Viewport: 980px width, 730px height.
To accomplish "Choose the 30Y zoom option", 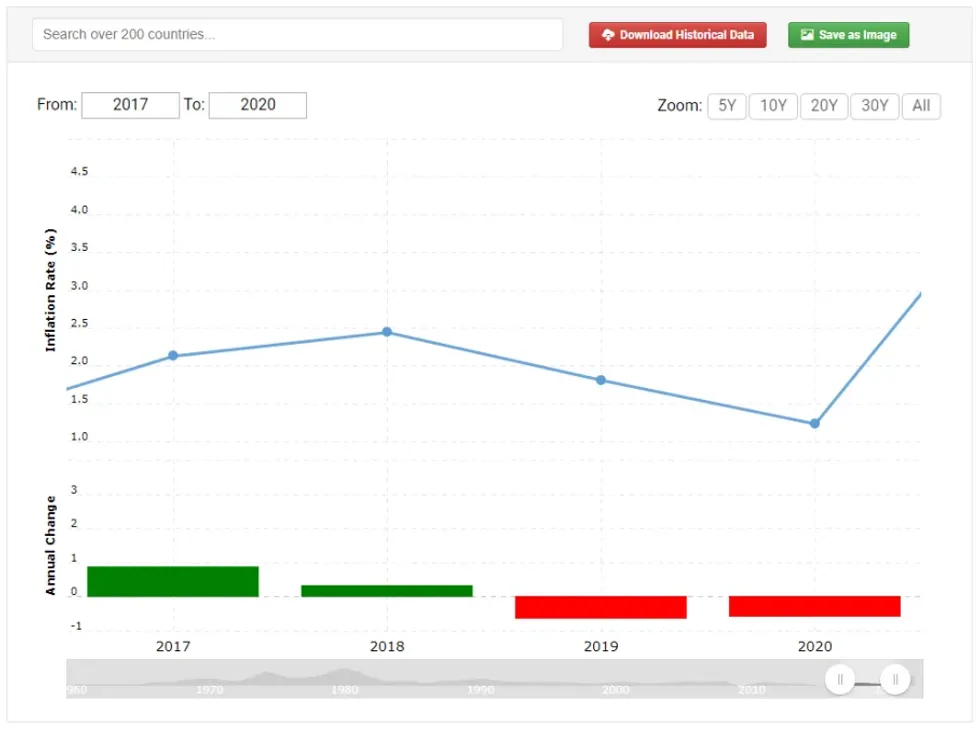I will 875,106.
